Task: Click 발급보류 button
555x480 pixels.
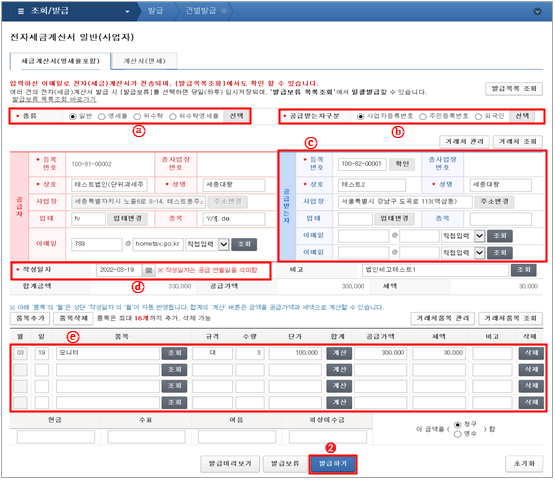Action: 285,464
